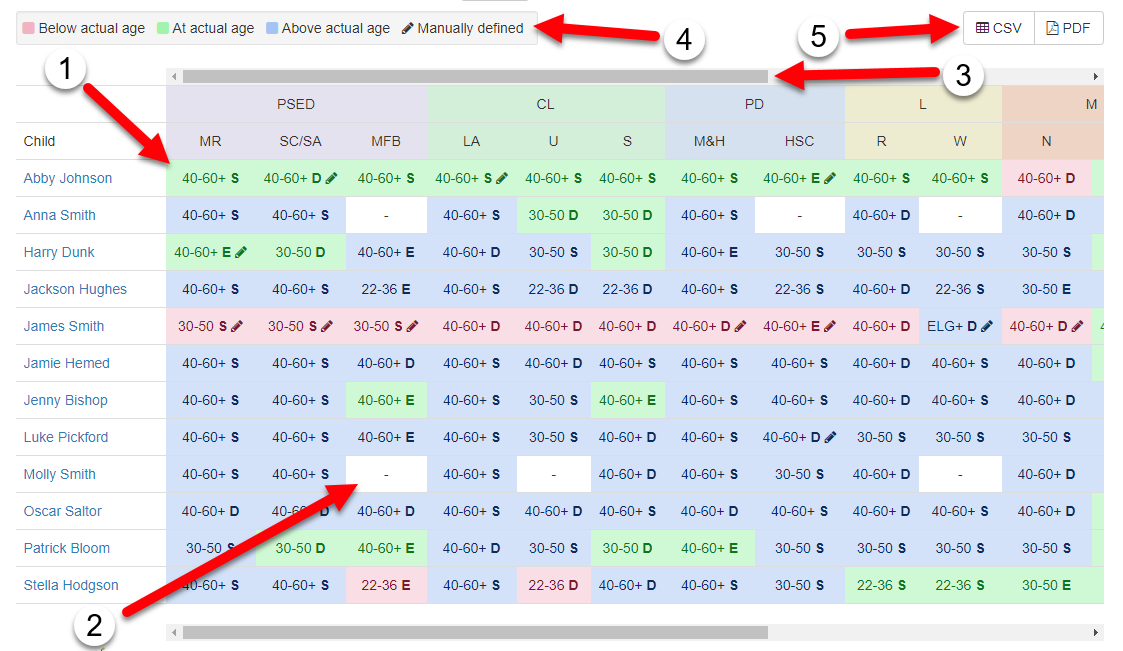Screen dimensions: 1123x651
Task: Click the pink Below actual age swatch
Action: [29, 29]
